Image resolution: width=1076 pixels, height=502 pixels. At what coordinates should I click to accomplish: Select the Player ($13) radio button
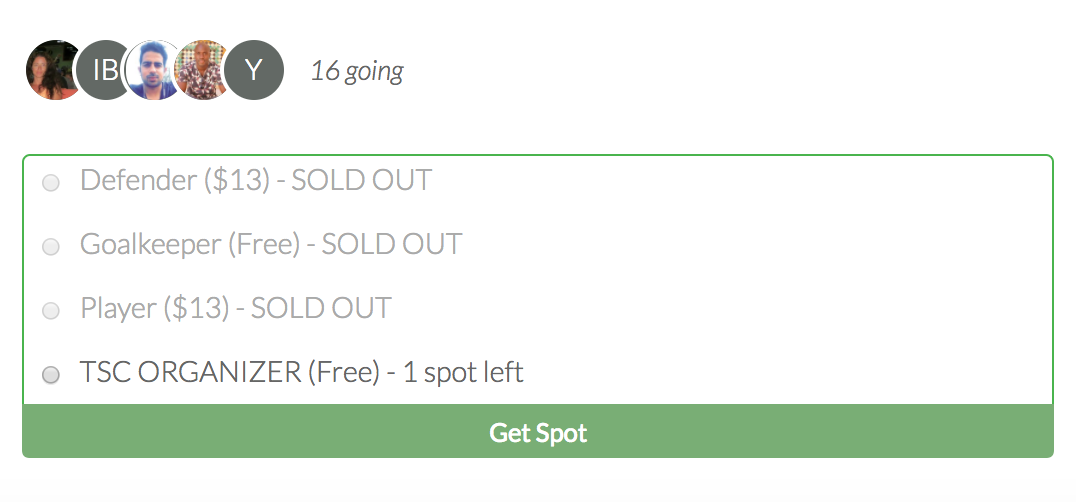click(51, 311)
